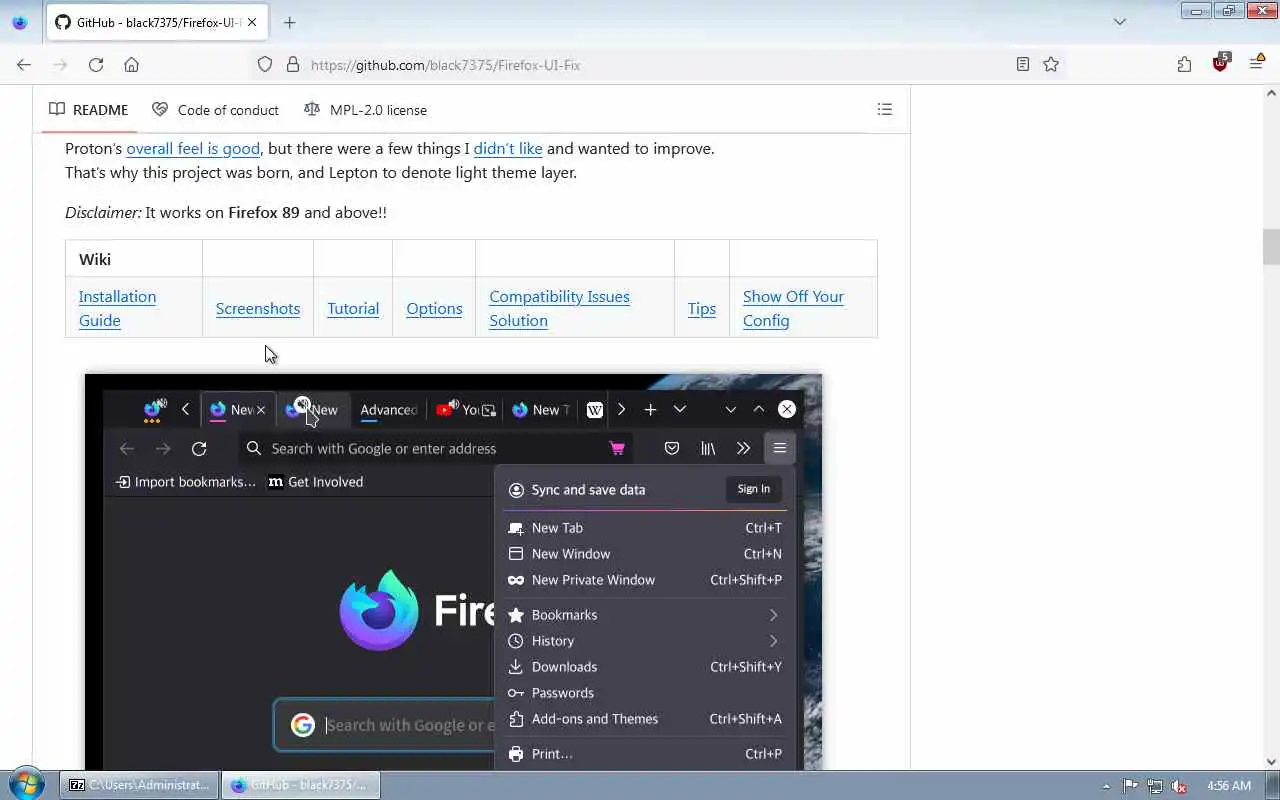The height and width of the screenshot is (800, 1280).
Task: Open the Extensions puzzle icon
Action: (x=1184, y=64)
